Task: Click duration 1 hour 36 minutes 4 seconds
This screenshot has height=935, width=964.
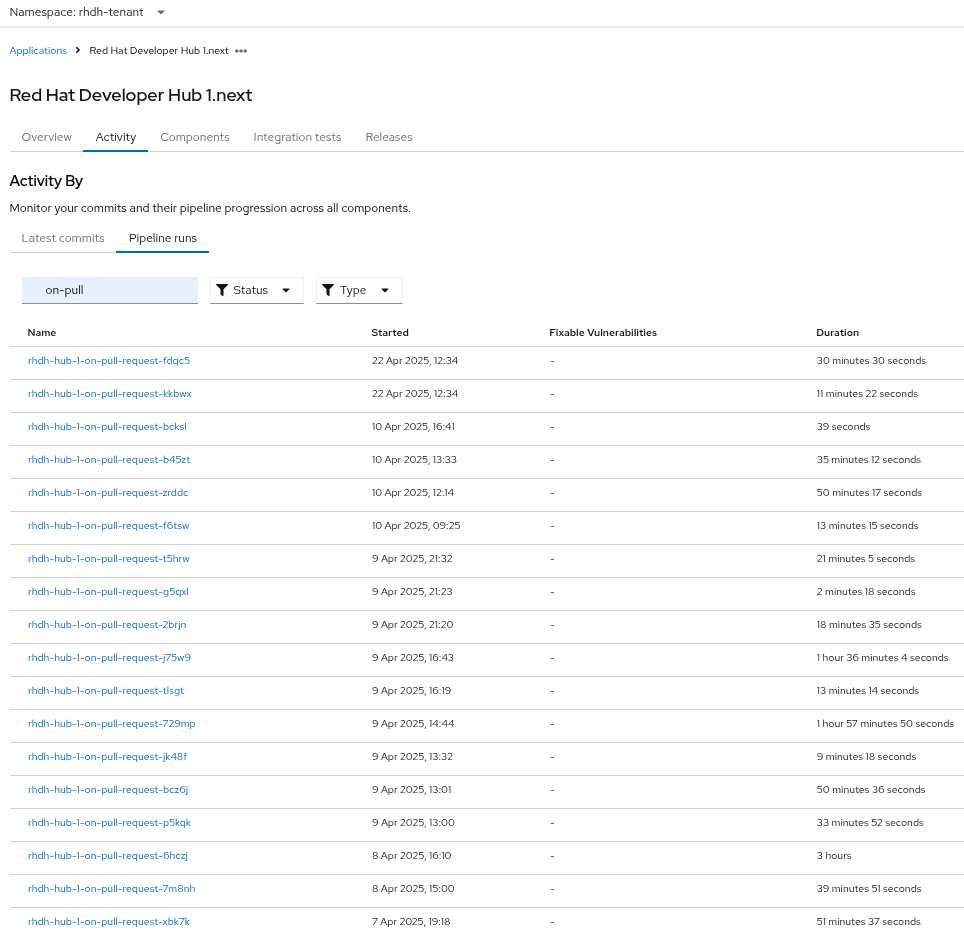Action: (882, 658)
